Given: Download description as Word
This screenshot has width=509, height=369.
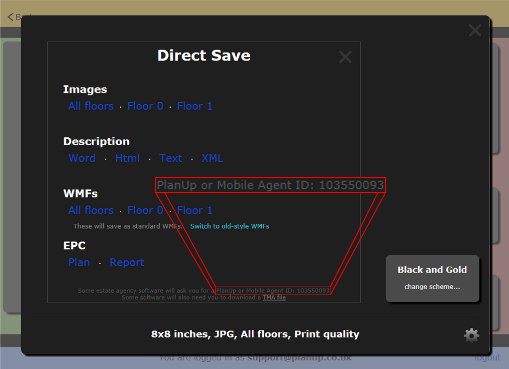Looking at the screenshot, I should 82,158.
